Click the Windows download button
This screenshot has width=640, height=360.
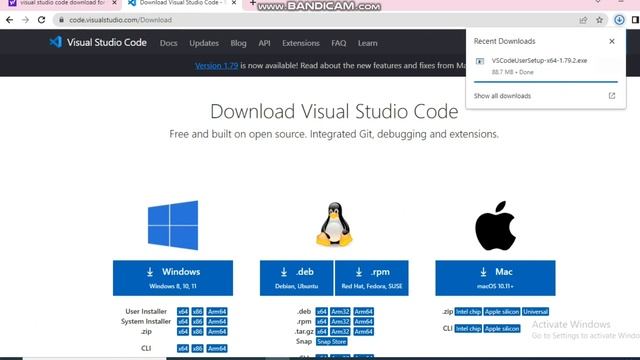tap(173, 278)
